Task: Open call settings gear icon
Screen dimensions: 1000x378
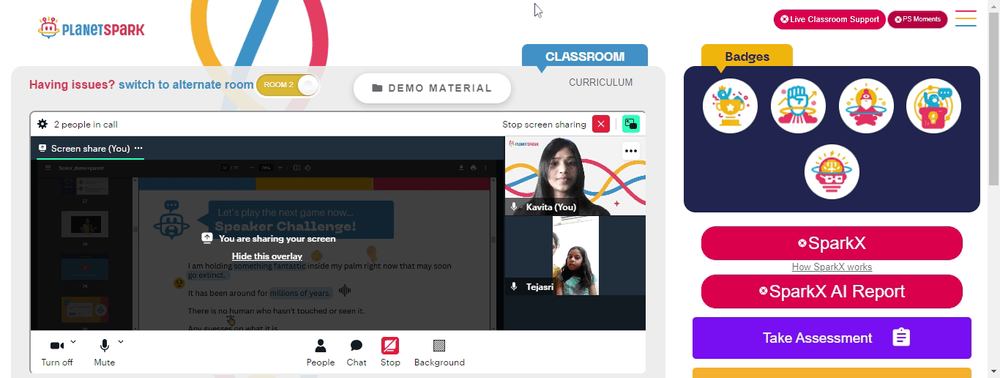Action: coord(43,124)
